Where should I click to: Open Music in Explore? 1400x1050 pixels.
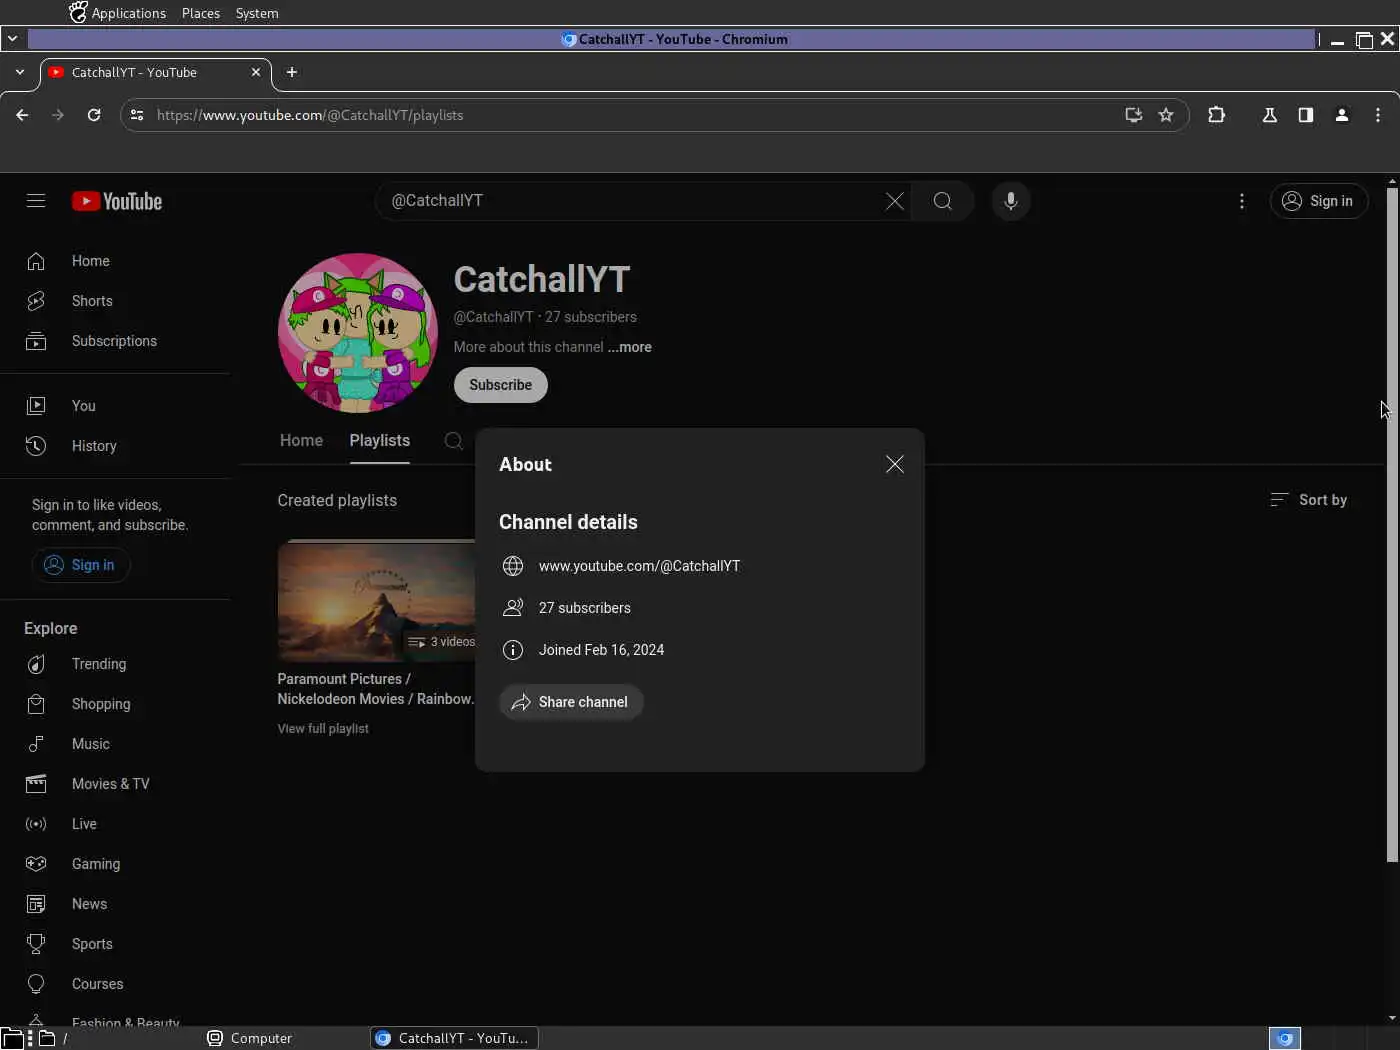tap(115, 744)
